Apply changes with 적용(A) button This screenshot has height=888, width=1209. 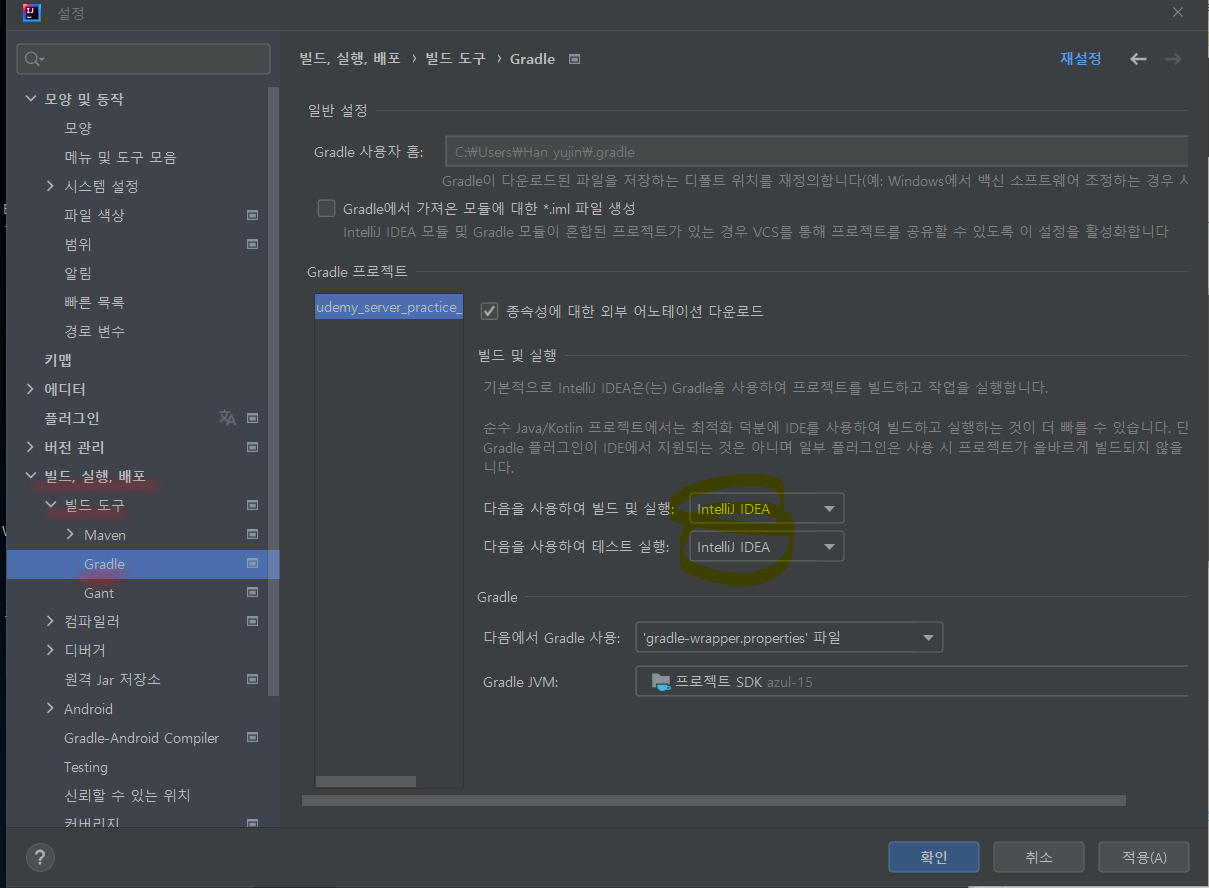tap(1144, 857)
